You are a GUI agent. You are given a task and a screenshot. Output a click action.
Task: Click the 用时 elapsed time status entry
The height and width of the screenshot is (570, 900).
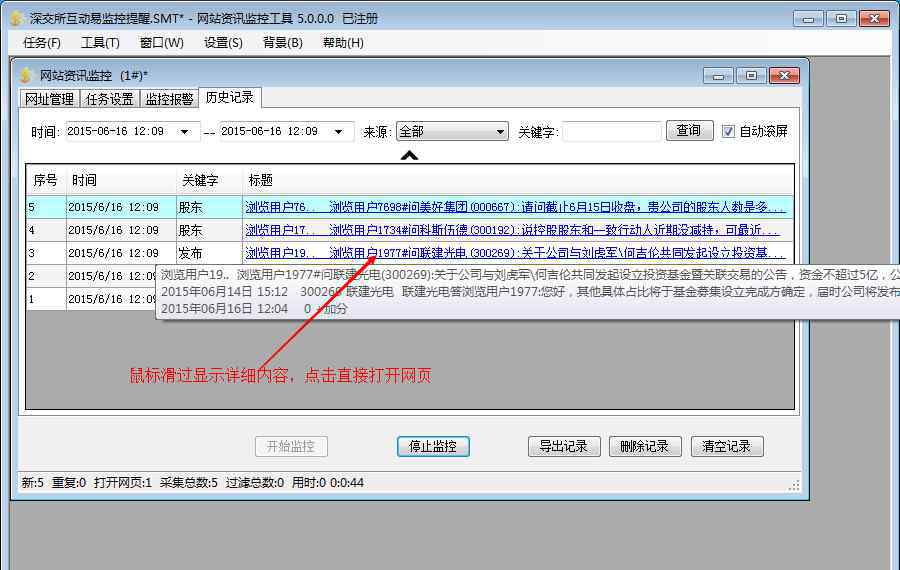click(328, 483)
